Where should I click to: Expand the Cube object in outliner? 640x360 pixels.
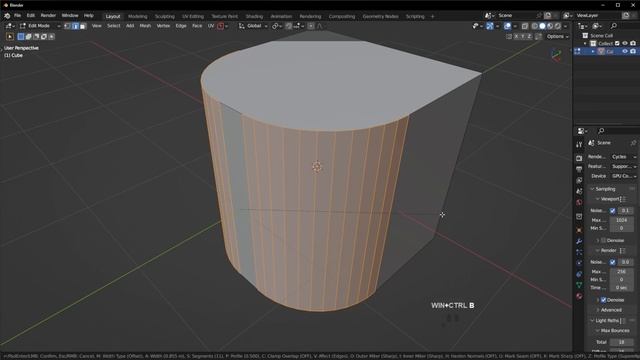(593, 51)
